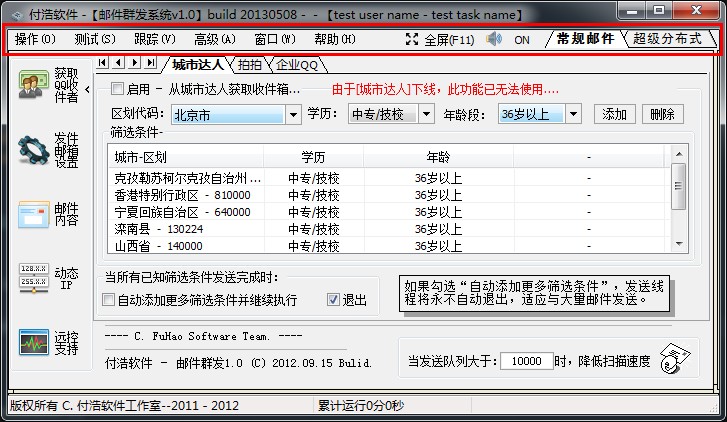Open the 帮助(H) menu
The width and height of the screenshot is (727, 422).
coord(335,39)
